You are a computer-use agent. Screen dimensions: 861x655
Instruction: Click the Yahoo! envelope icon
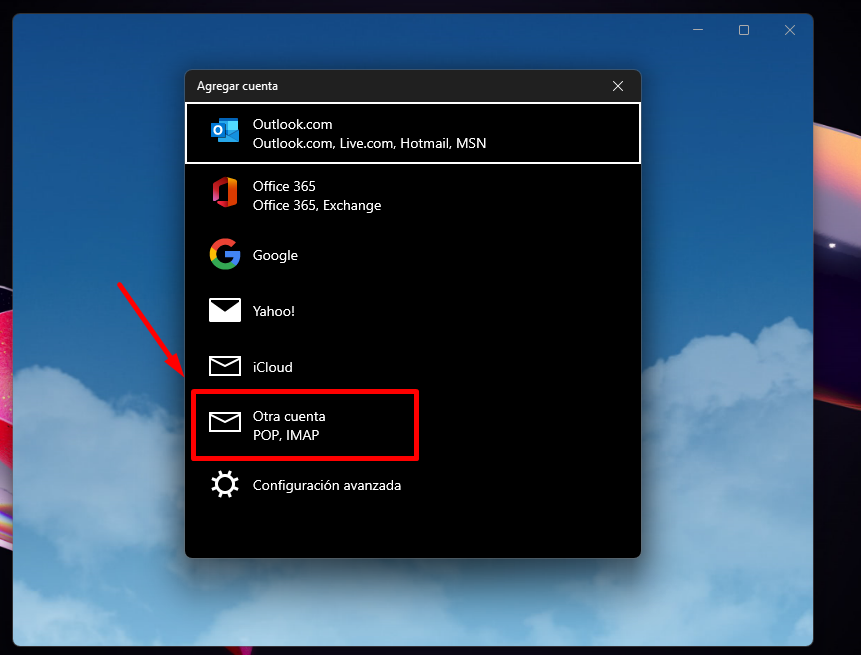[x=225, y=310]
